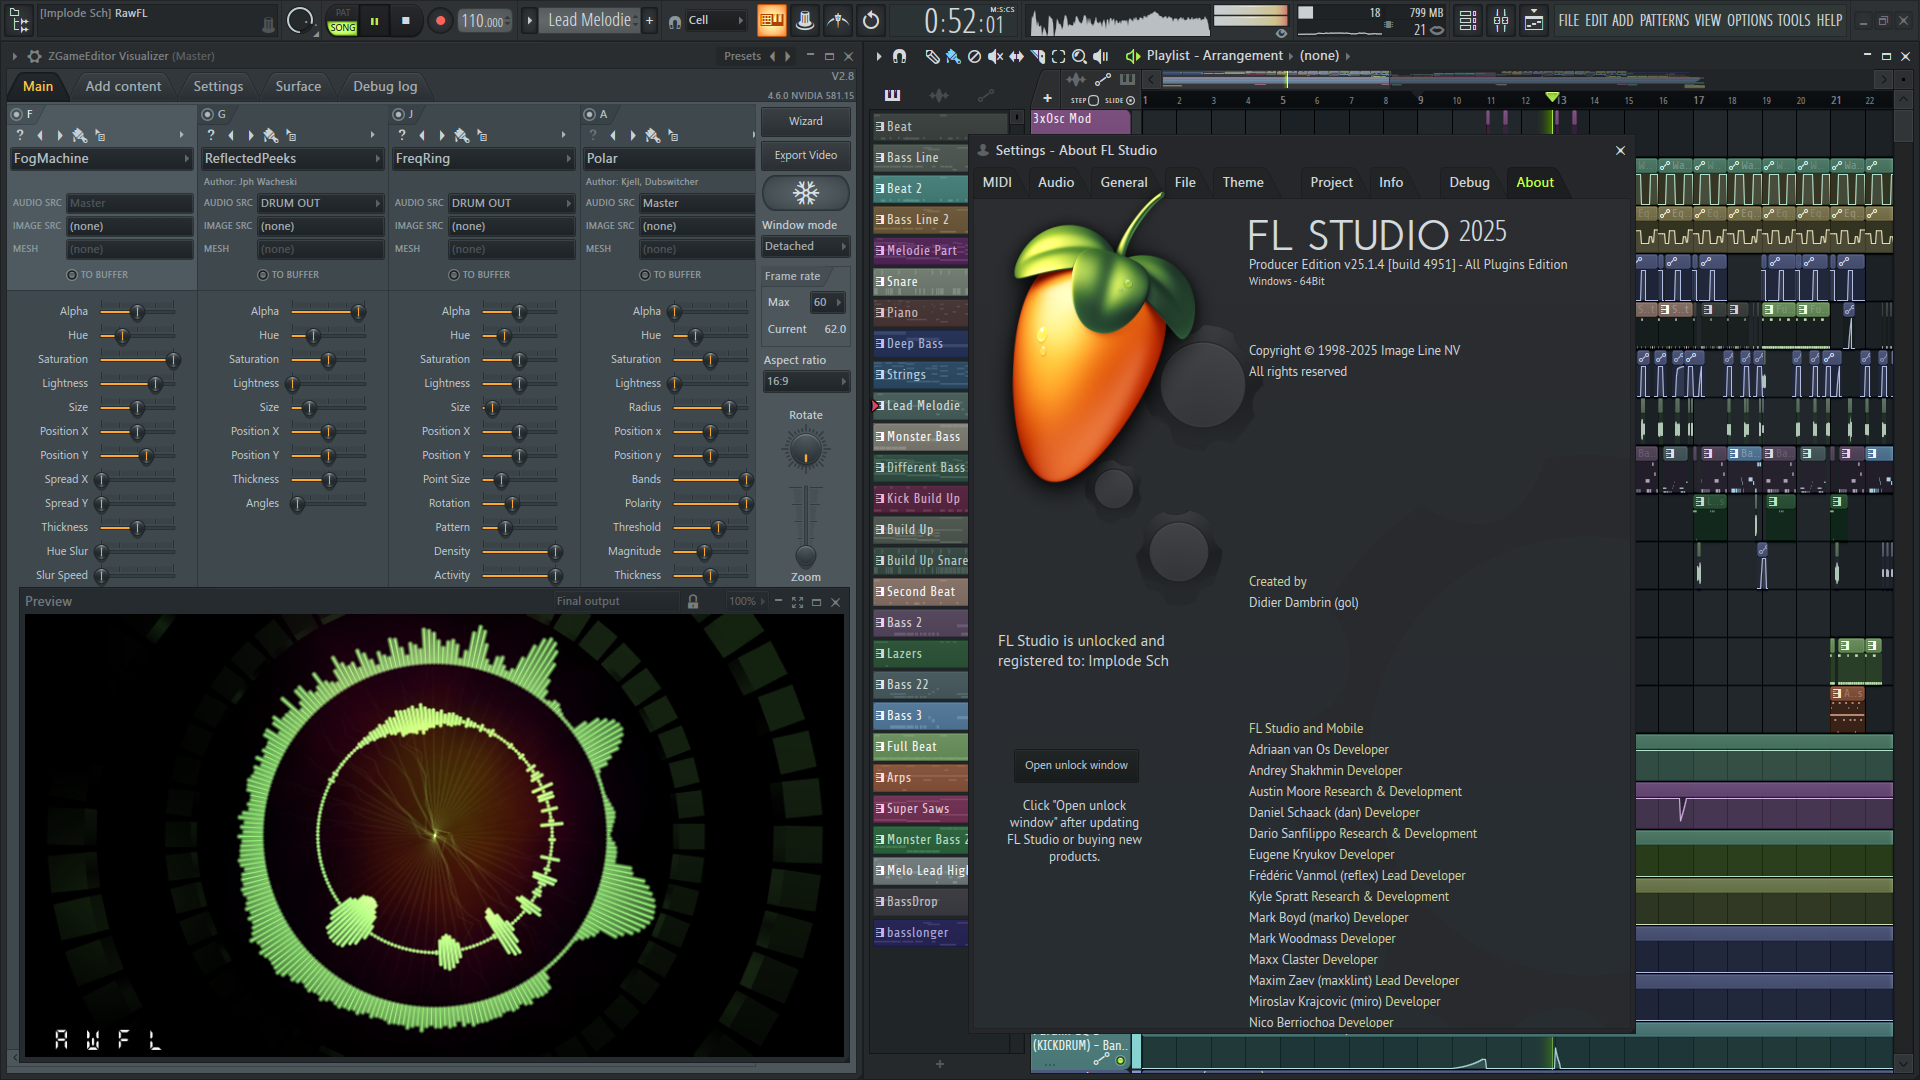Click the plus button next to Lead Melodie
The width and height of the screenshot is (1920, 1080).
[649, 20]
